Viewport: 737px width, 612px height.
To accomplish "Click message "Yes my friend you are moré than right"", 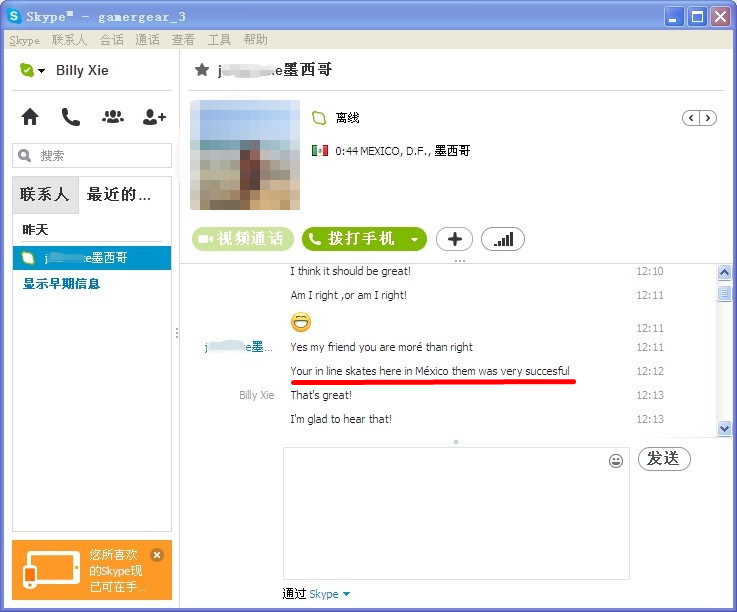I will [x=382, y=347].
